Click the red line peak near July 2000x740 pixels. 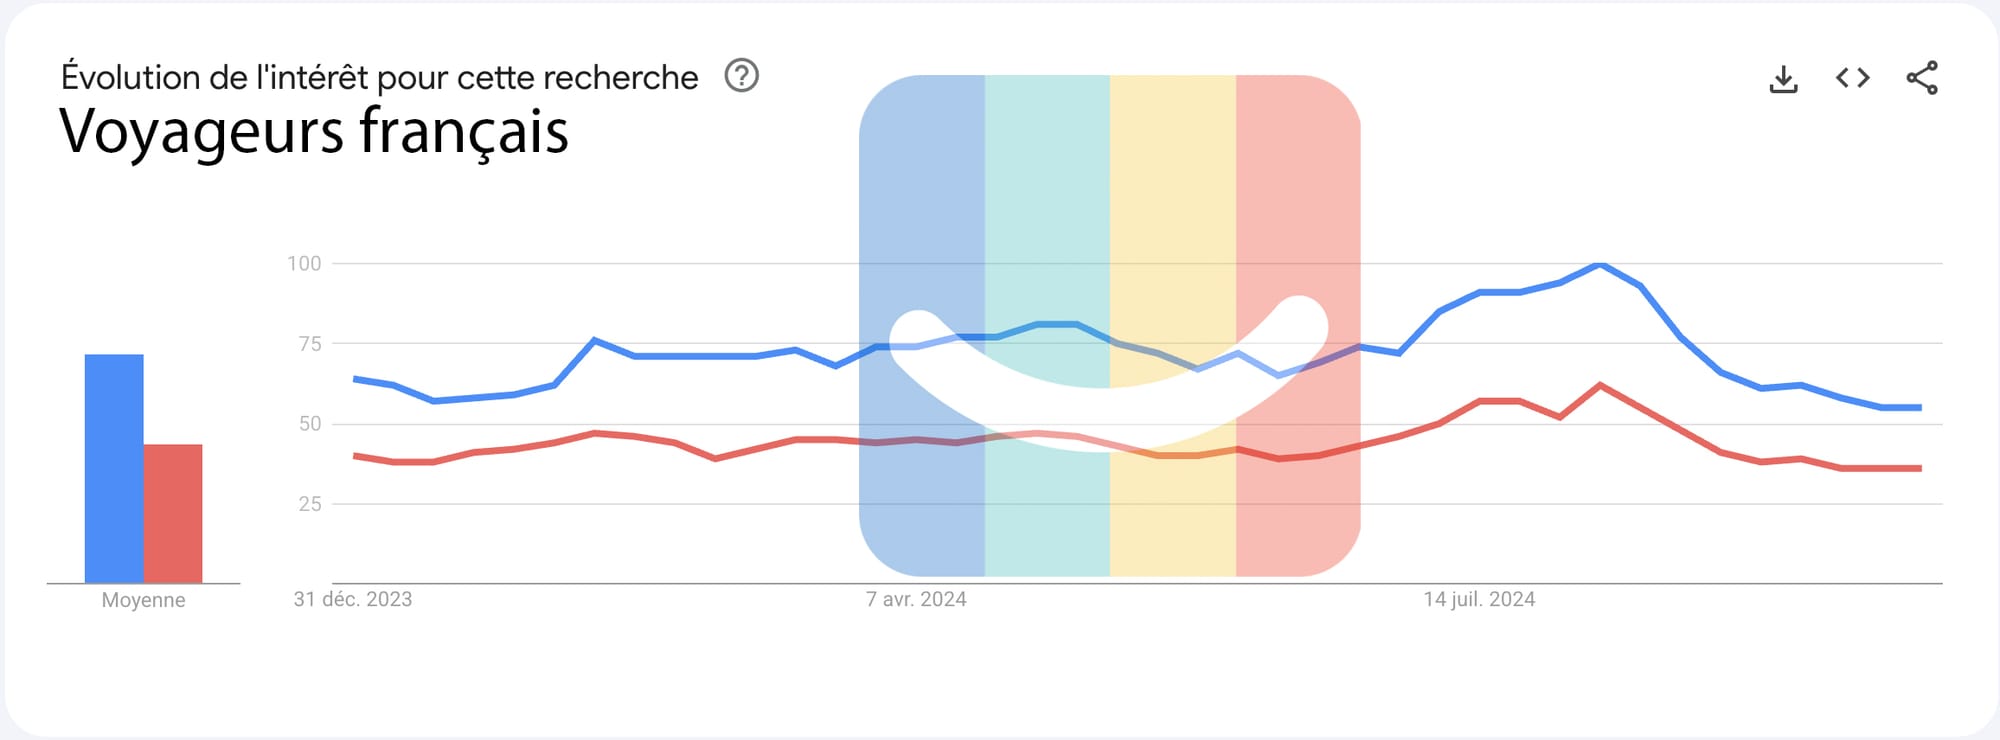point(1601,385)
